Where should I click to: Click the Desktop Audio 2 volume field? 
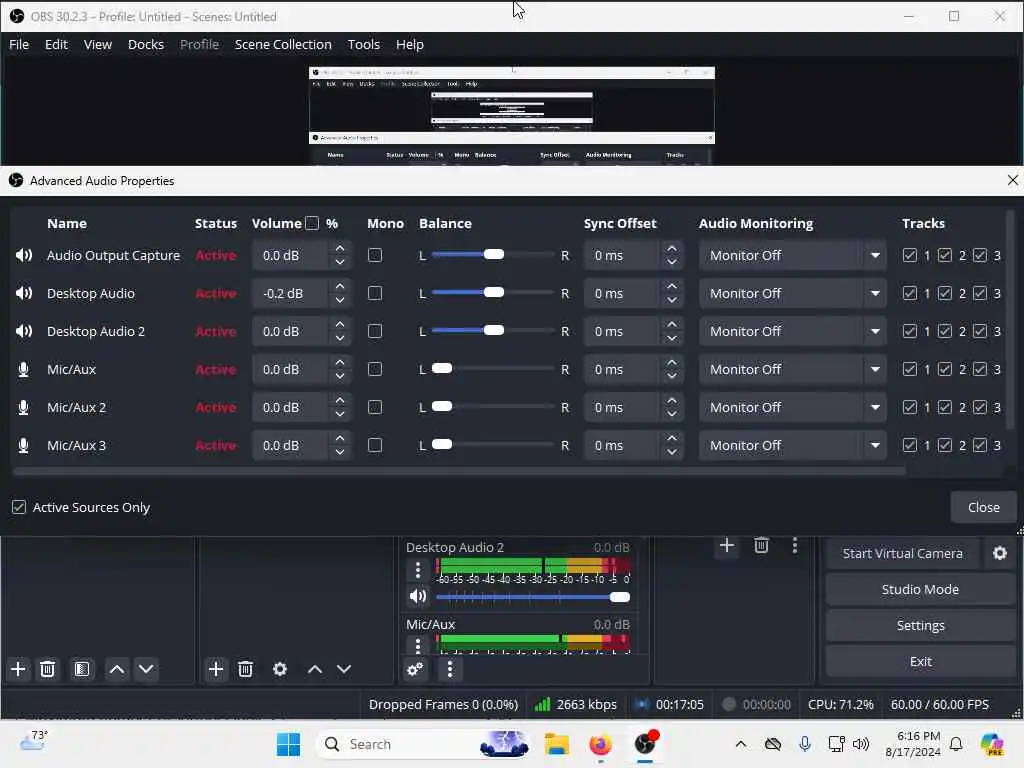tap(289, 331)
